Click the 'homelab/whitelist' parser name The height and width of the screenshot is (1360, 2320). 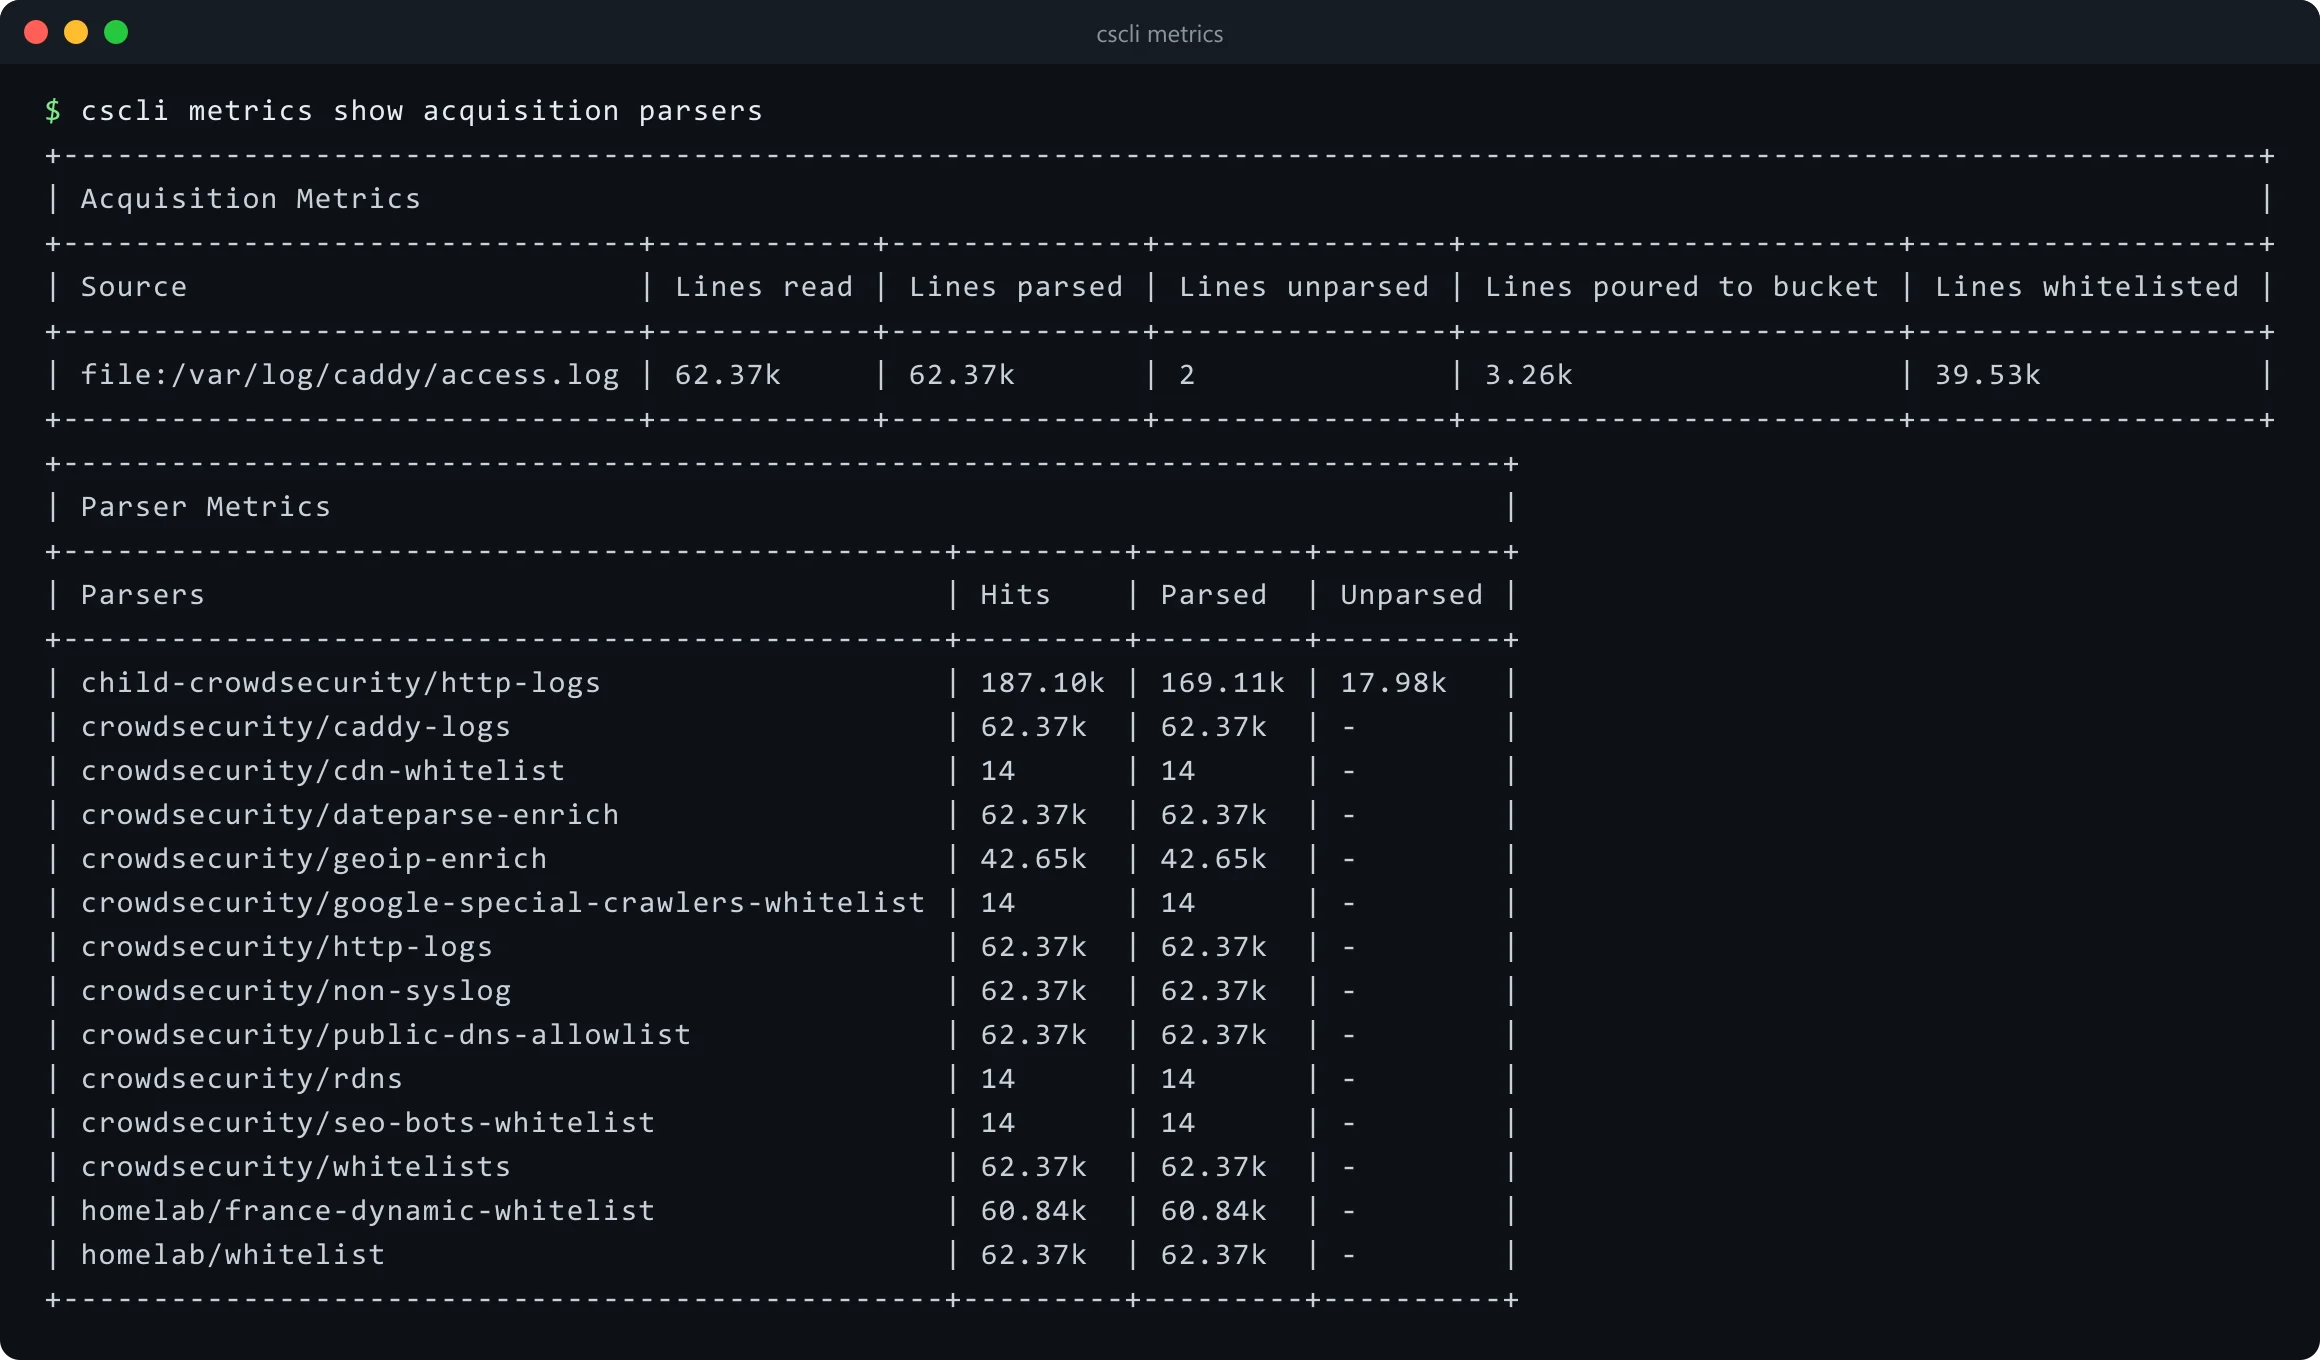click(233, 1255)
